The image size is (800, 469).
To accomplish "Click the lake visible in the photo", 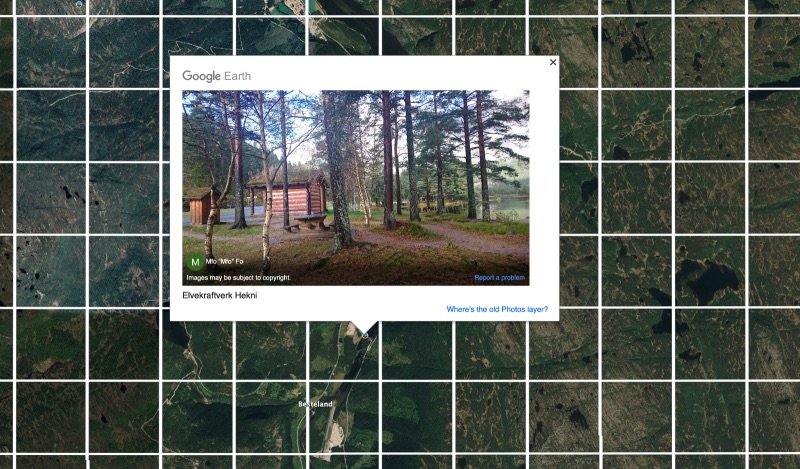I will tap(510, 208).
